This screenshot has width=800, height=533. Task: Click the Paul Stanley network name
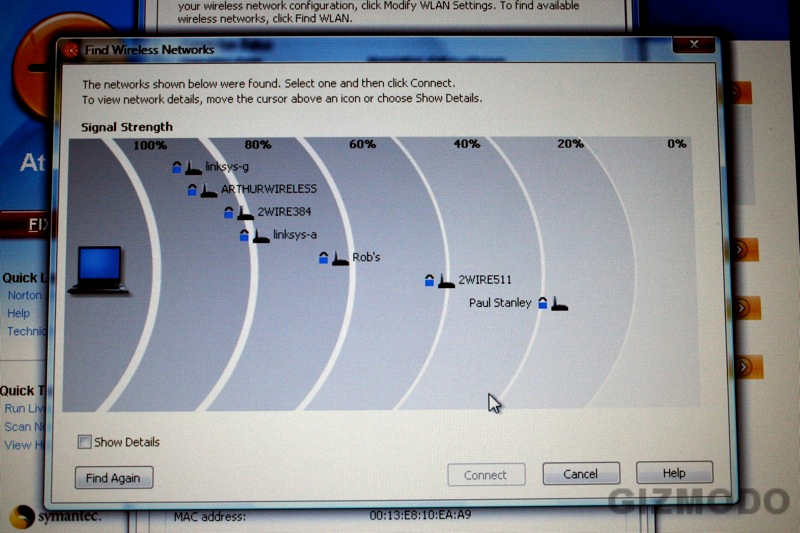(500, 302)
